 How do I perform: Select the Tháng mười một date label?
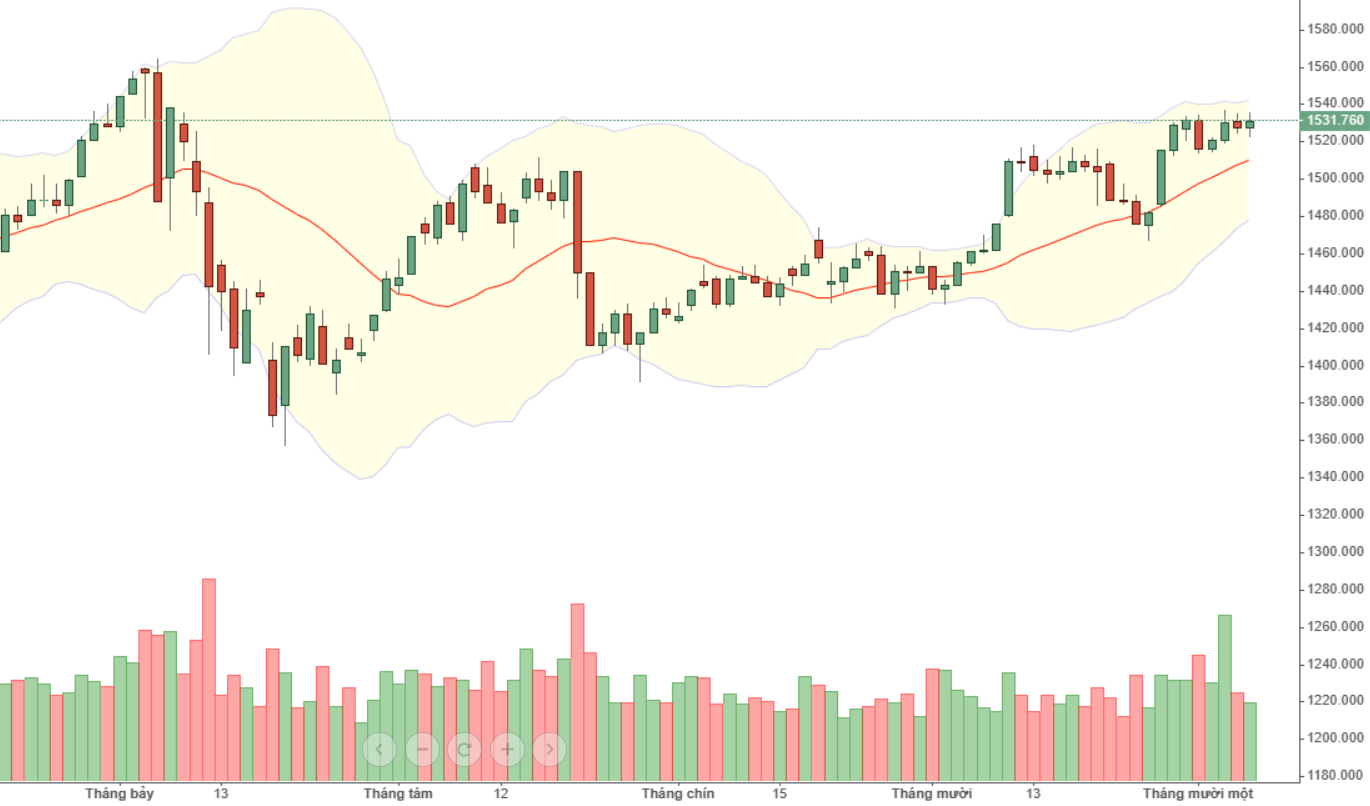[1198, 794]
